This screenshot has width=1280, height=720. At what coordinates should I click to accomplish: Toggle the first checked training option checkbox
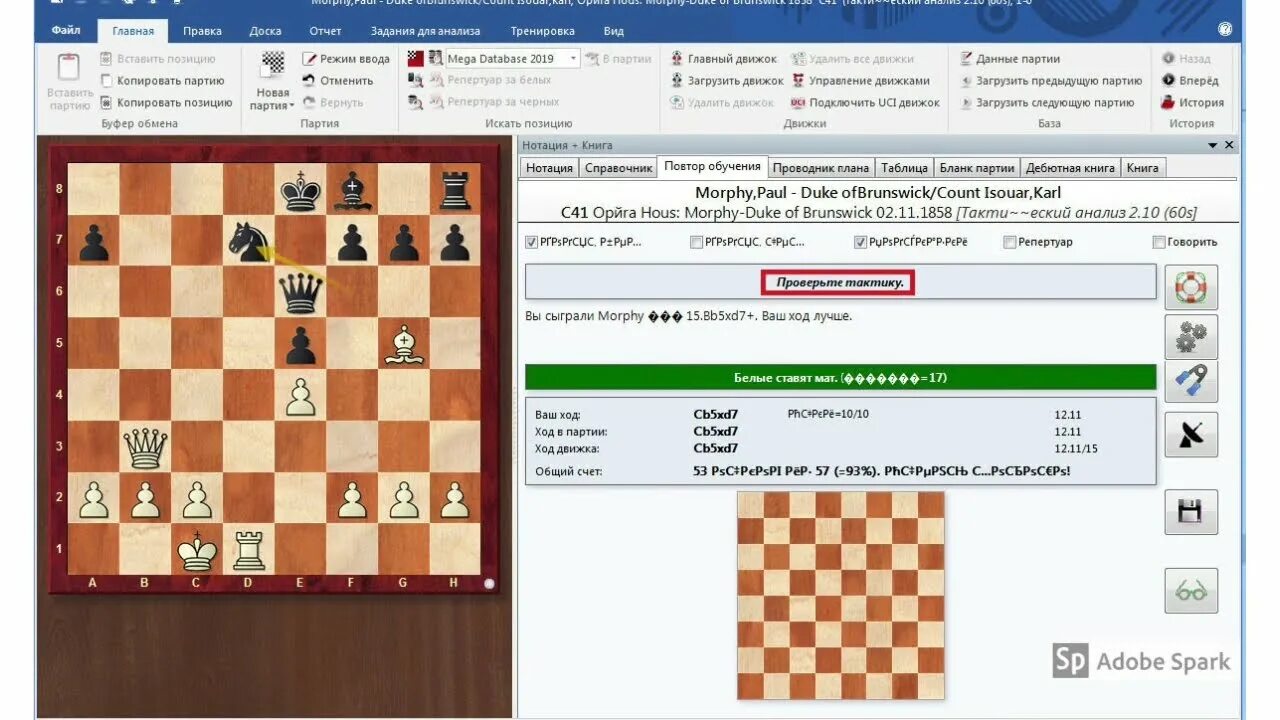(531, 242)
